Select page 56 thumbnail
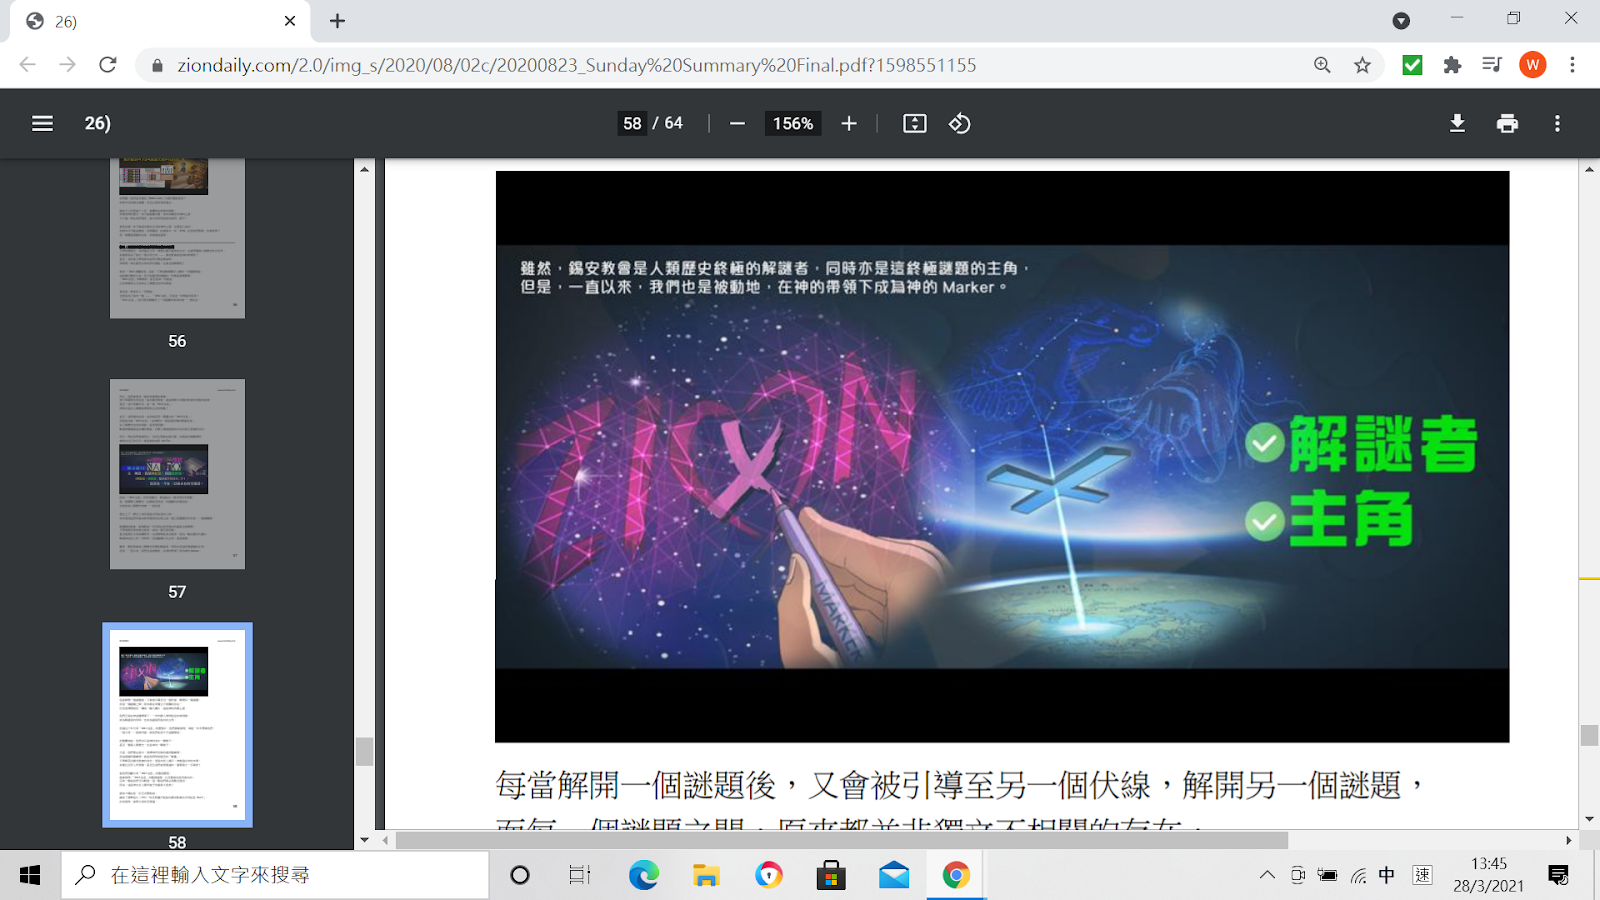The width and height of the screenshot is (1600, 900). 177,238
